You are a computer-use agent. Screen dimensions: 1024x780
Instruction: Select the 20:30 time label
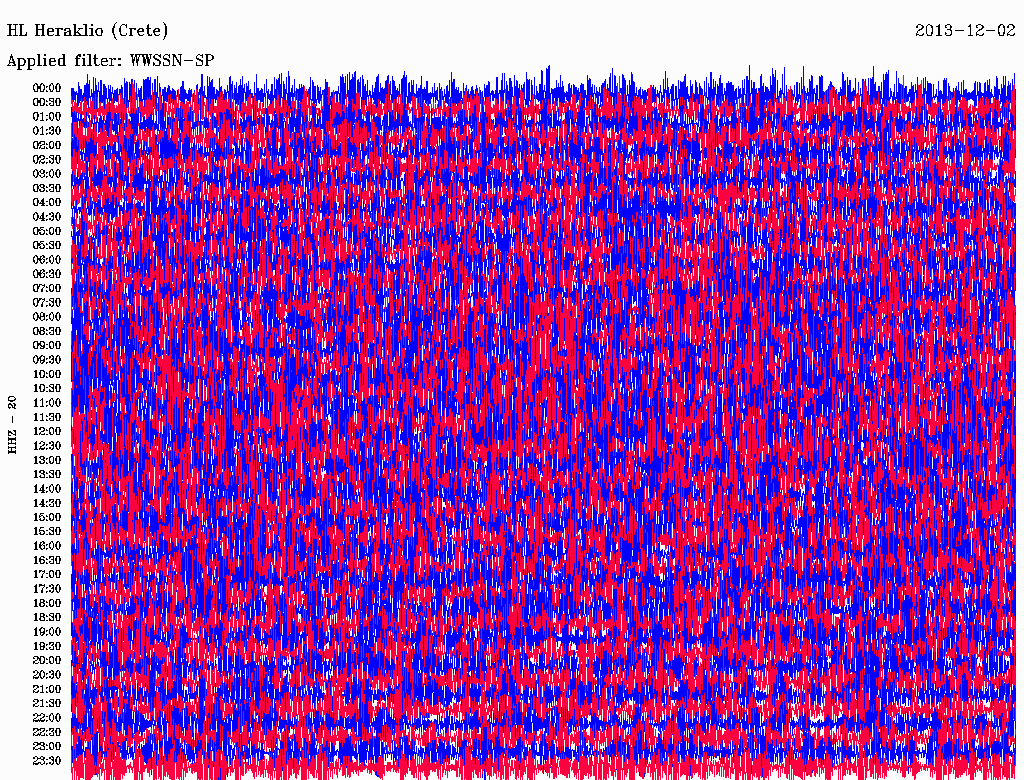click(x=47, y=675)
